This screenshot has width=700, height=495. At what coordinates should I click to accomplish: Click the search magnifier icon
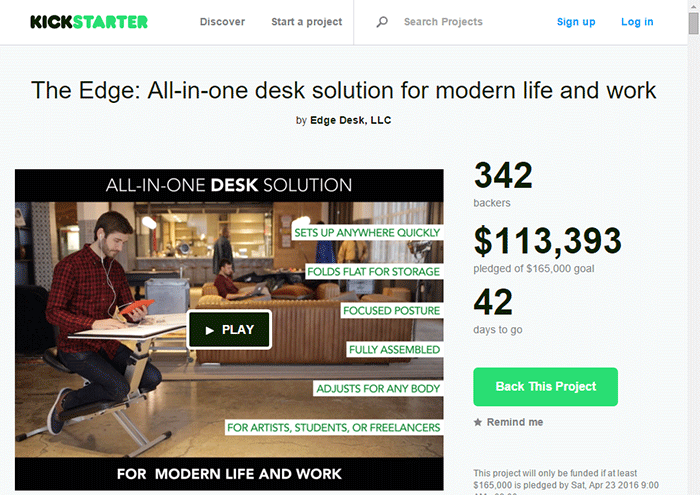(x=382, y=21)
